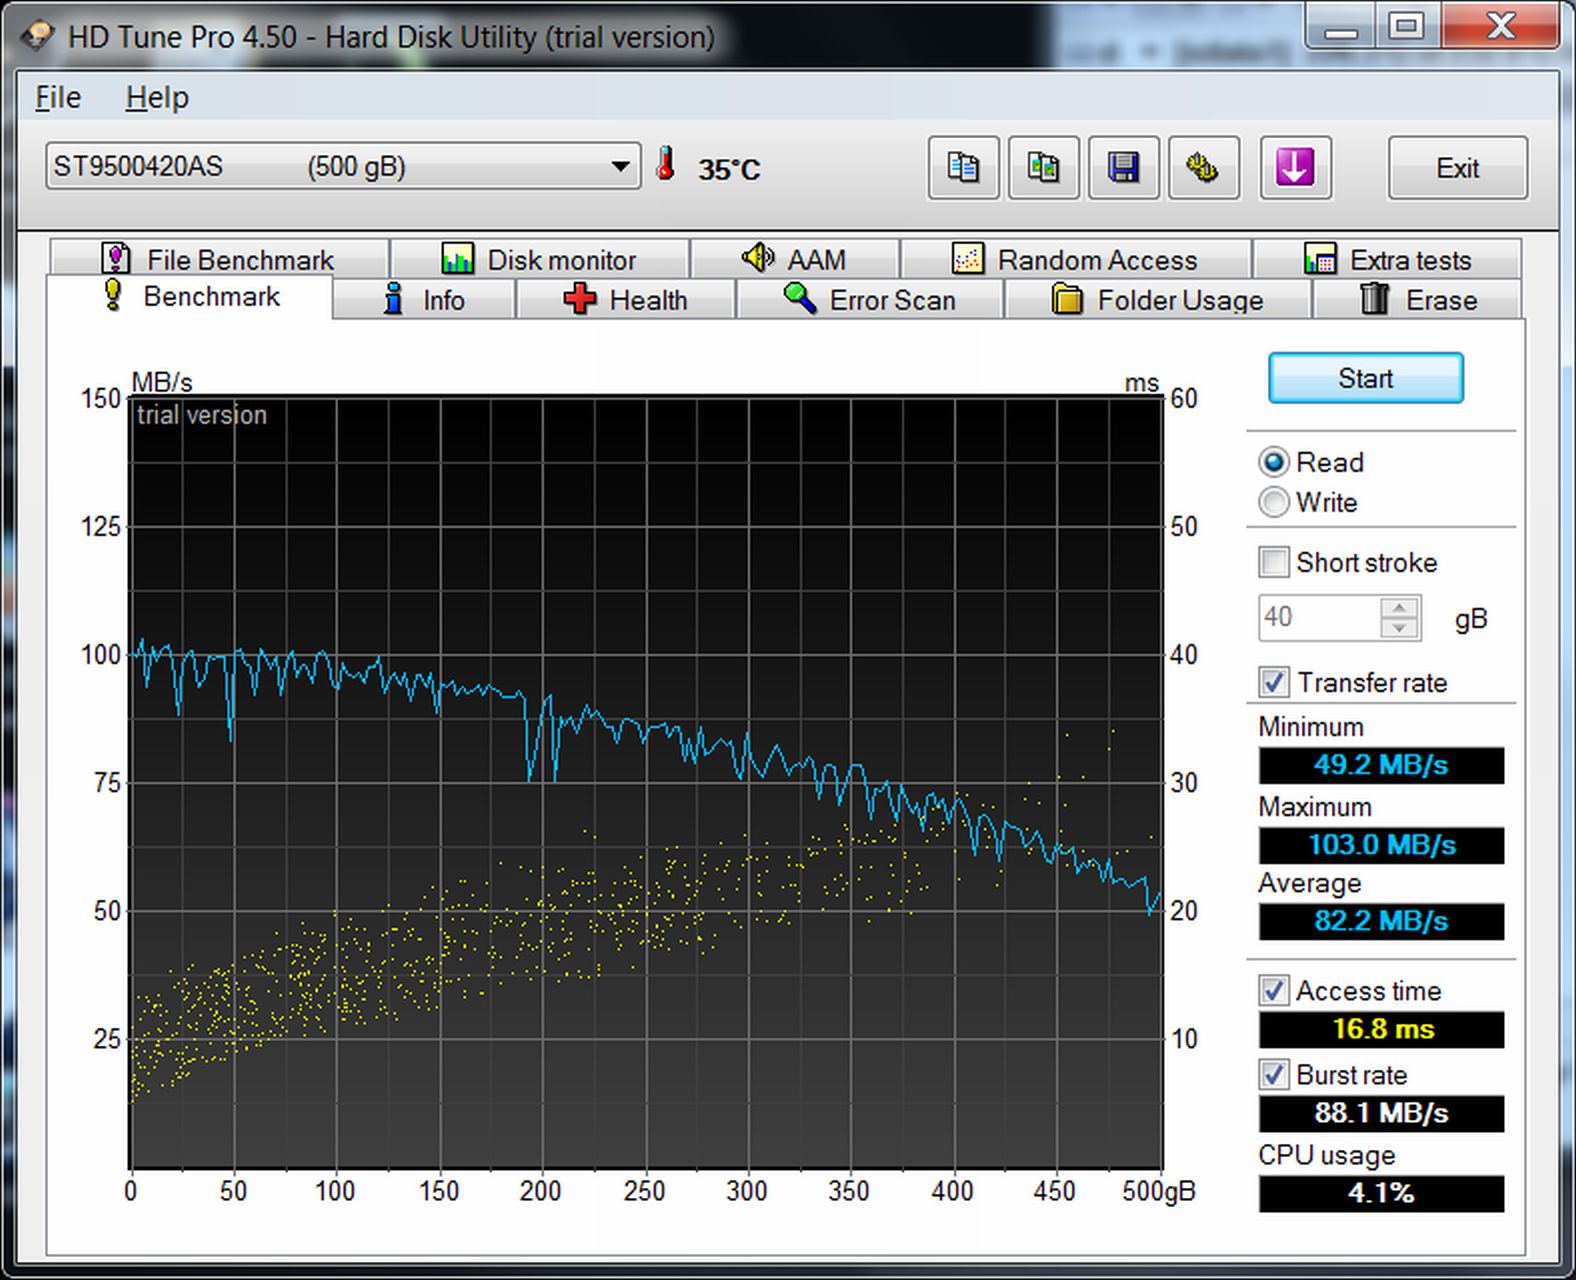Image resolution: width=1576 pixels, height=1280 pixels.
Task: Increase short stroke value with up arrow
Action: (x=1399, y=608)
